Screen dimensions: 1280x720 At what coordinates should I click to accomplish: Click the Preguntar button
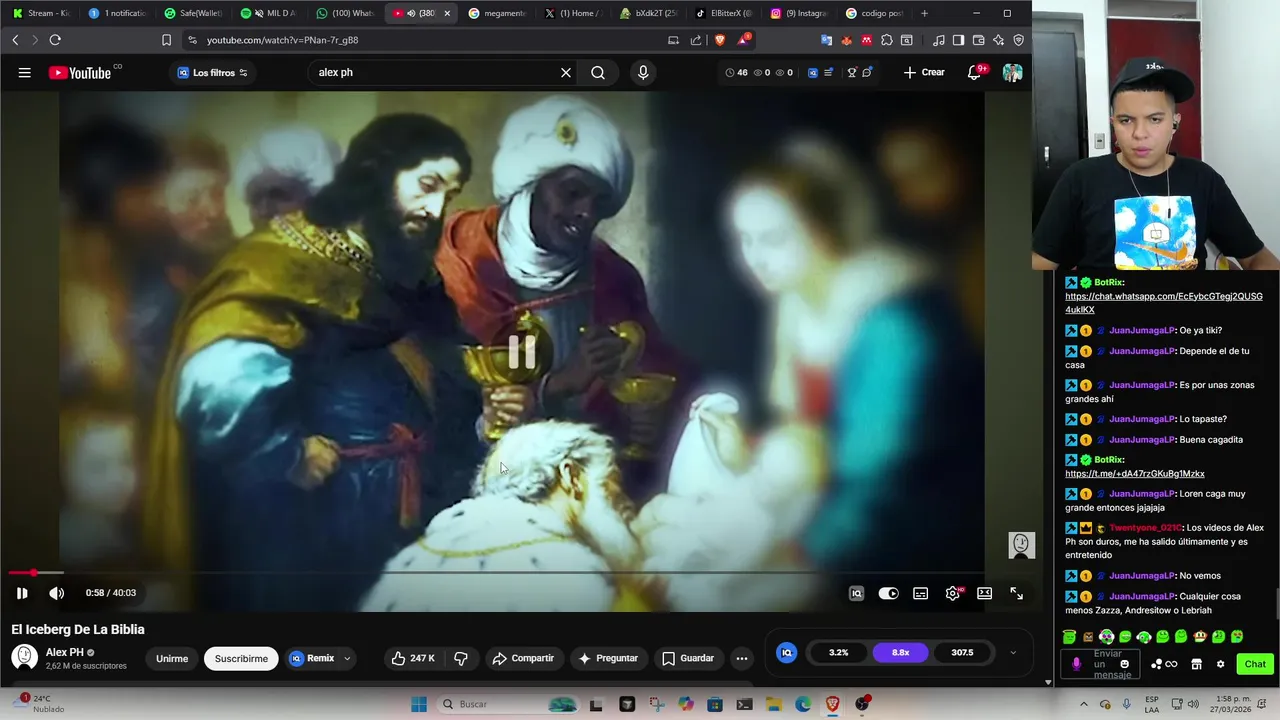[608, 658]
